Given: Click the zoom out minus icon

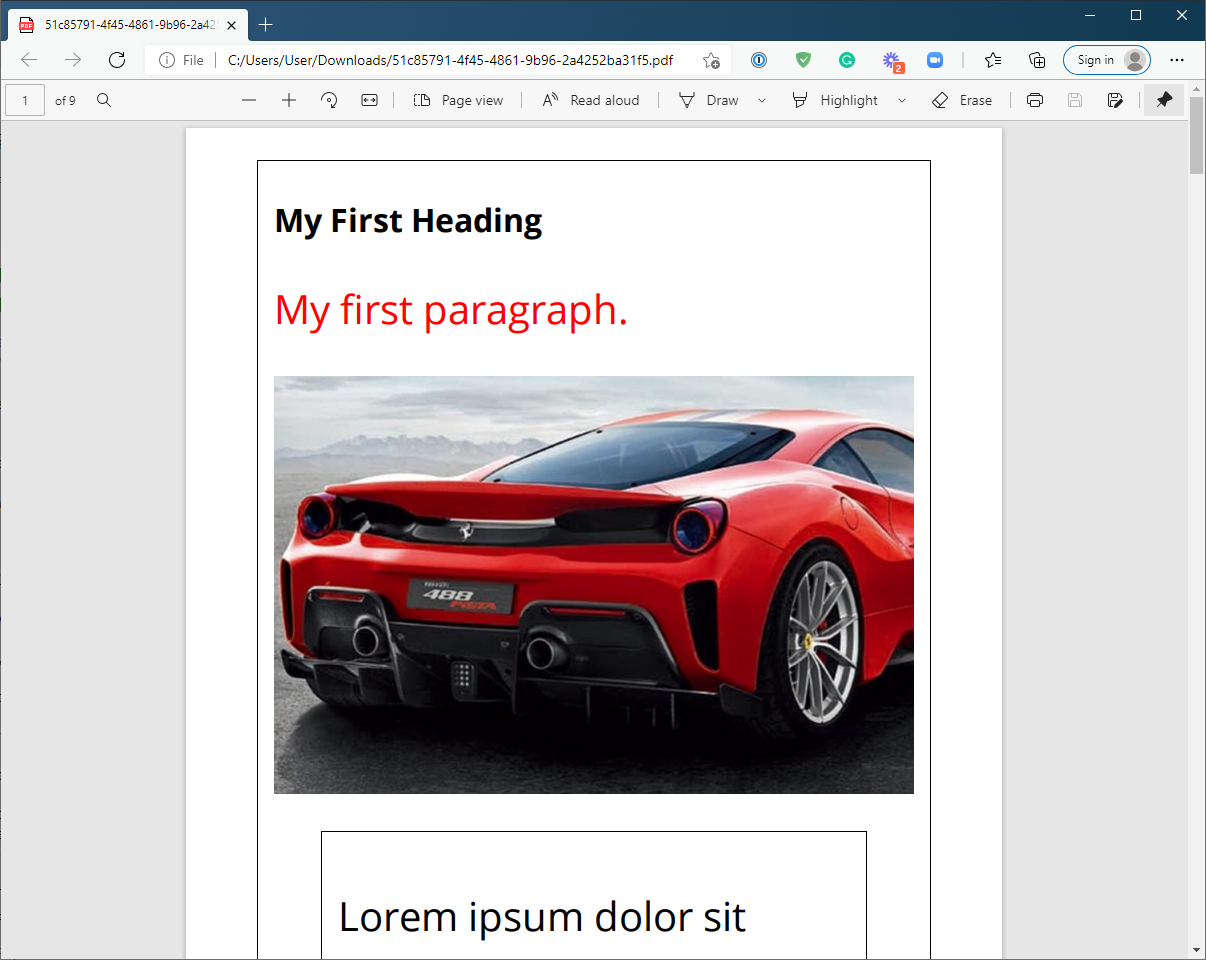Looking at the screenshot, I should (x=249, y=100).
